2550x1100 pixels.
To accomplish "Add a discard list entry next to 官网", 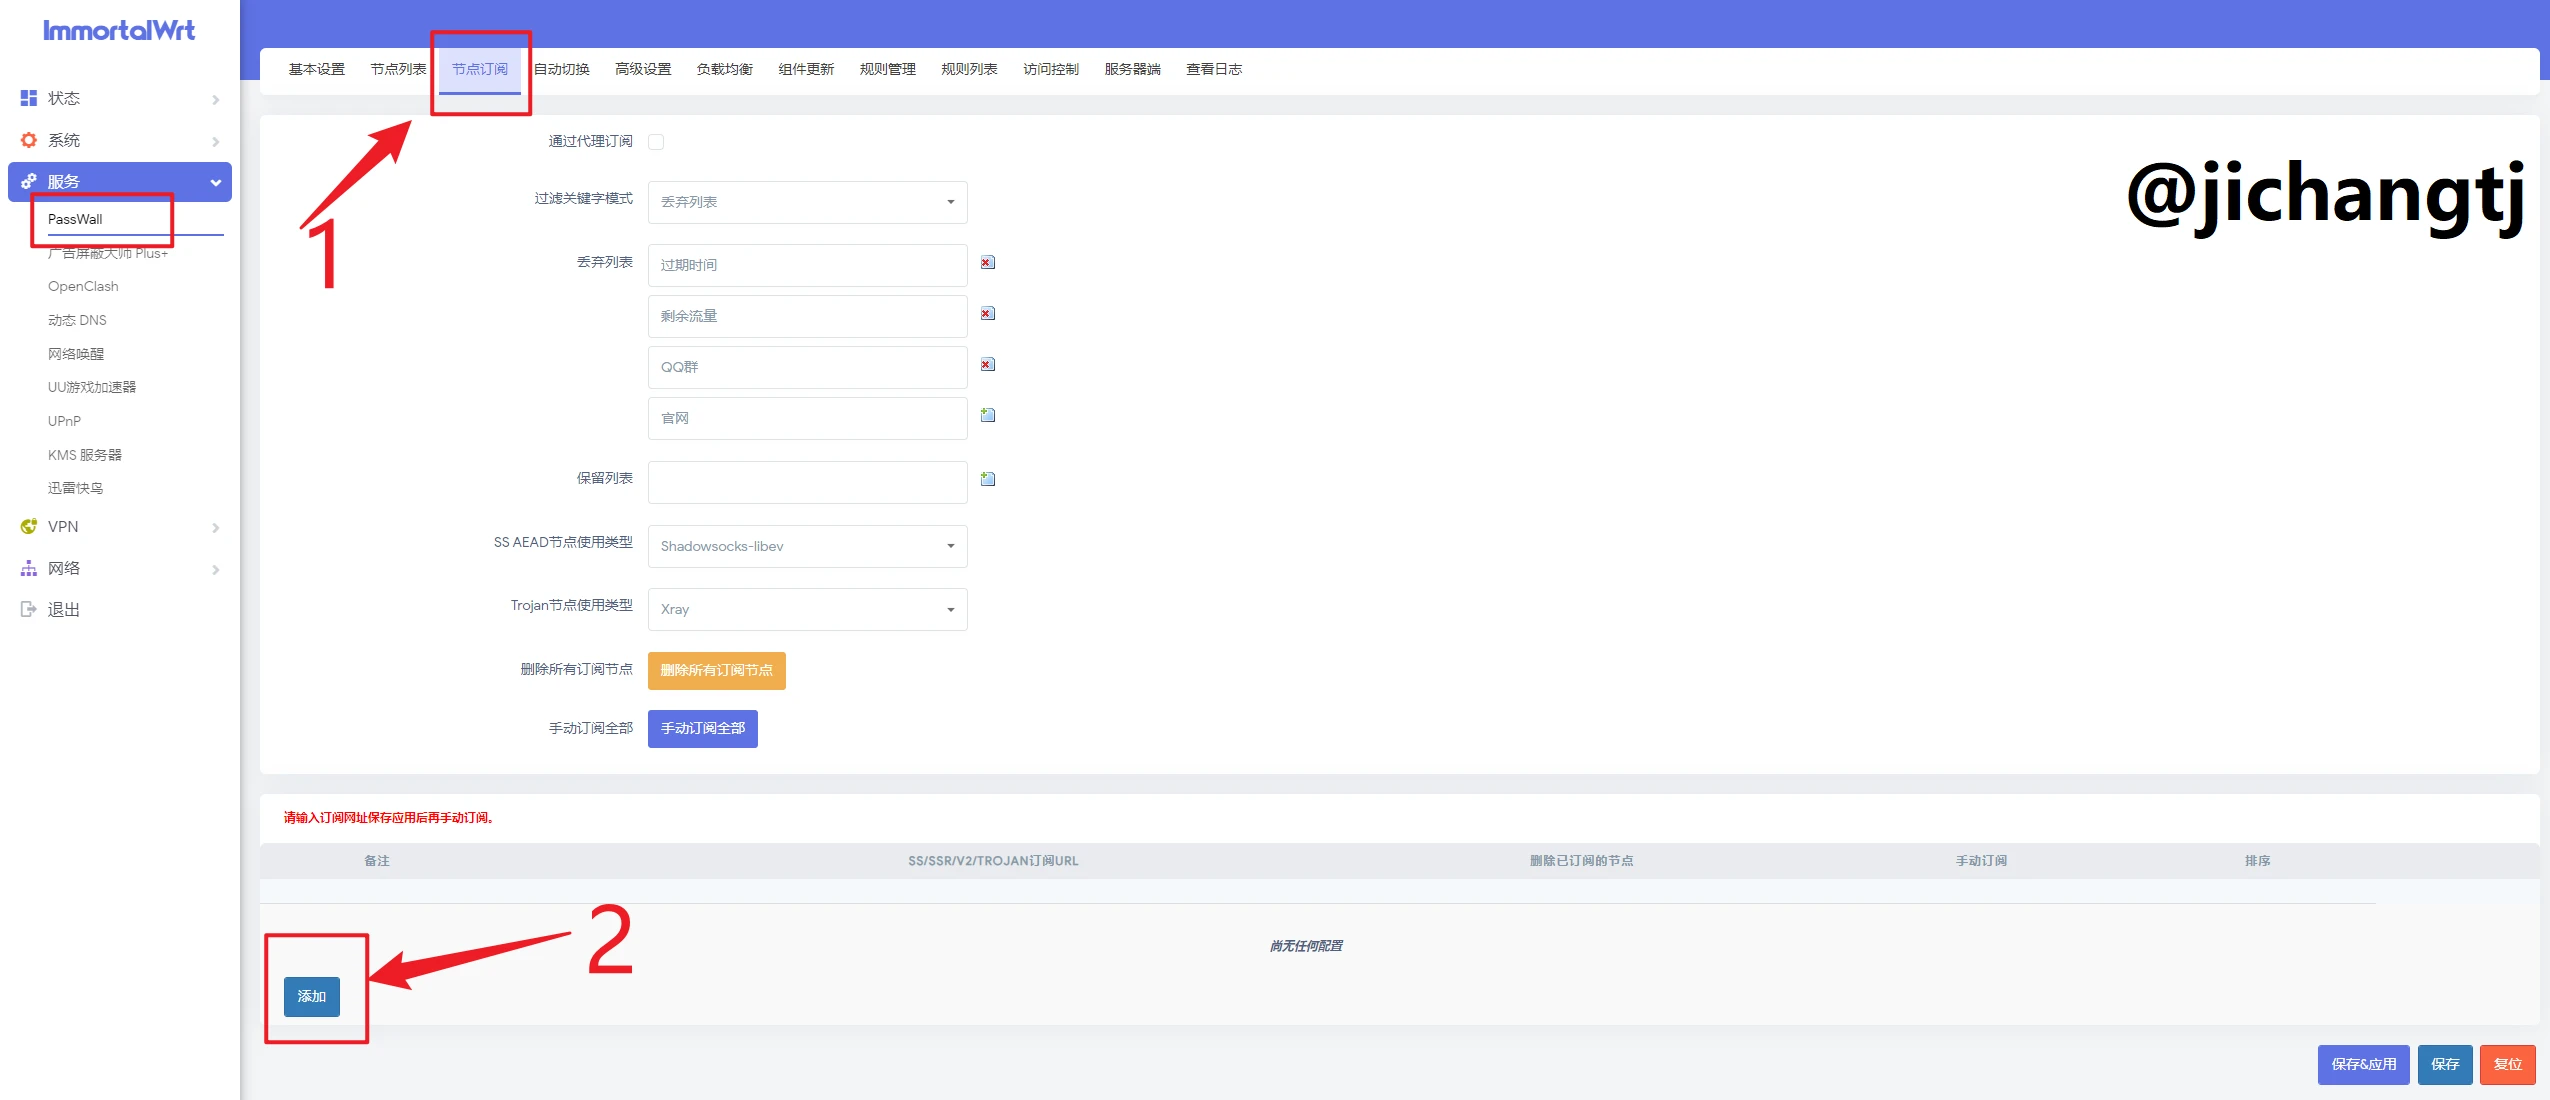I will click(987, 415).
